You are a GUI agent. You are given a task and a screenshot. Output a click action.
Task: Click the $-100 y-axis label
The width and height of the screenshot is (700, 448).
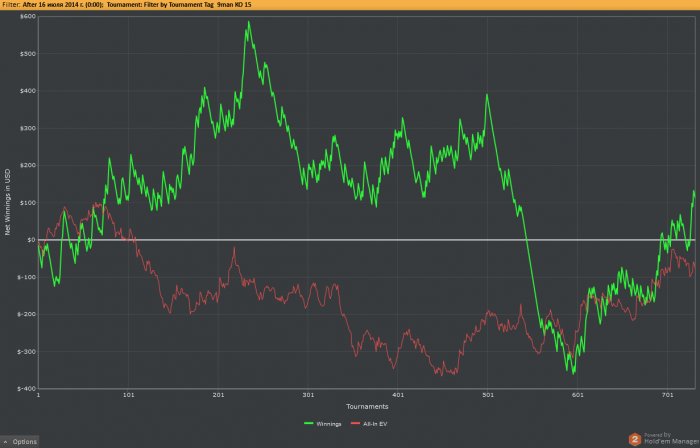coord(27,277)
